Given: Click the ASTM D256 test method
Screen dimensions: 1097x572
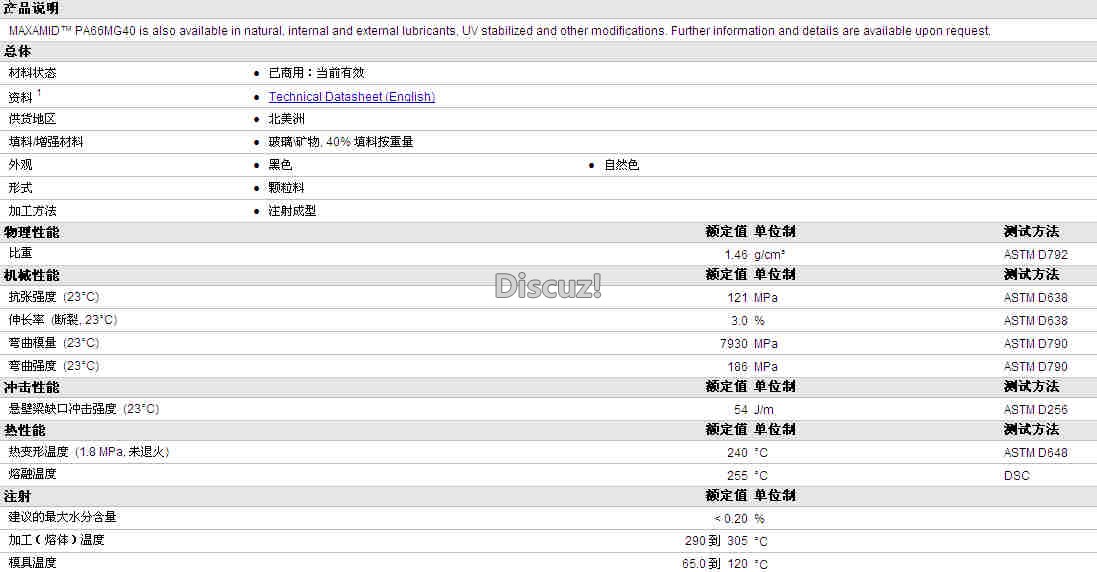Looking at the screenshot, I should point(1035,410).
